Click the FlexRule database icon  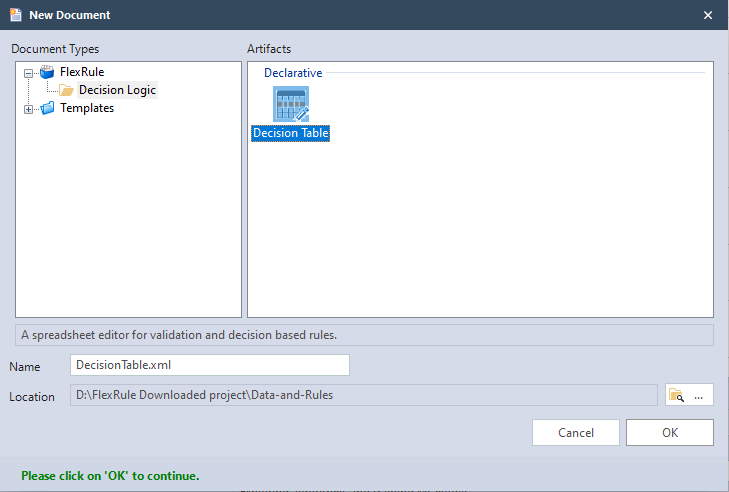[47, 72]
